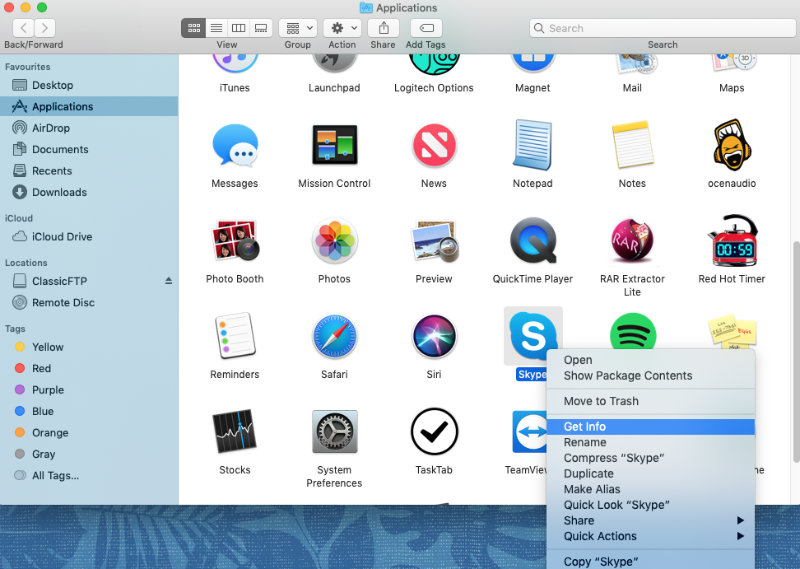Viewport: 800px width, 569px height.
Task: Click the Search field
Action: click(x=662, y=28)
